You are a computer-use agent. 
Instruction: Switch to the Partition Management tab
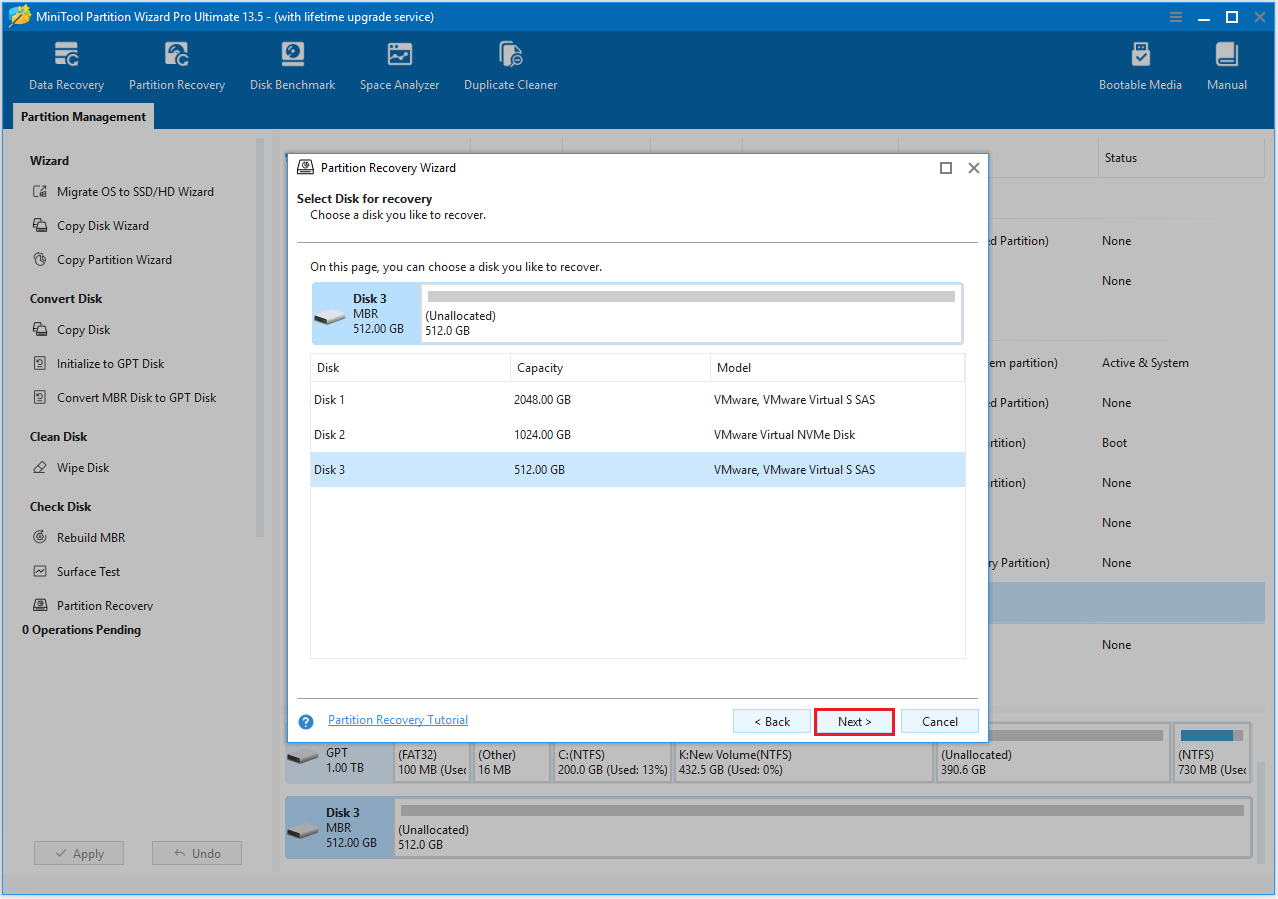(x=82, y=116)
